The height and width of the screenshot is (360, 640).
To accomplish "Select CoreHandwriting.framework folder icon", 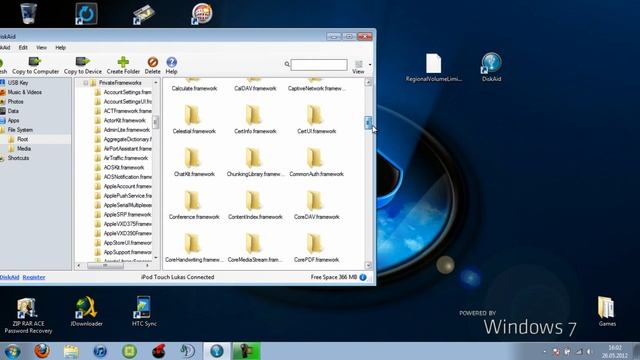I will [192, 243].
